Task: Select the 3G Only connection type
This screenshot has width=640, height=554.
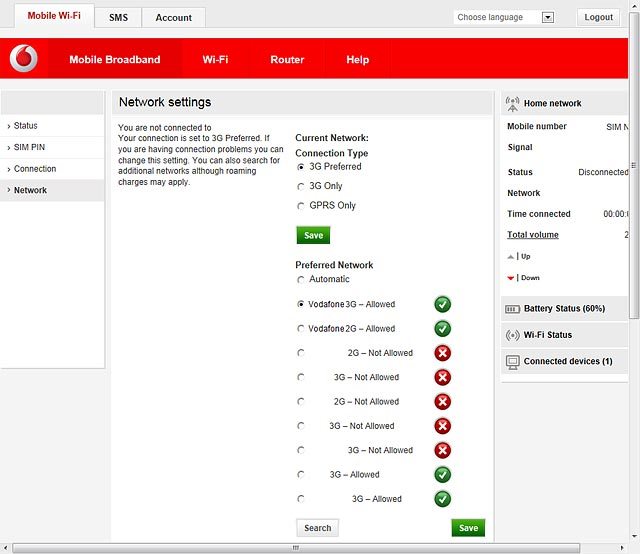Action: click(x=301, y=187)
